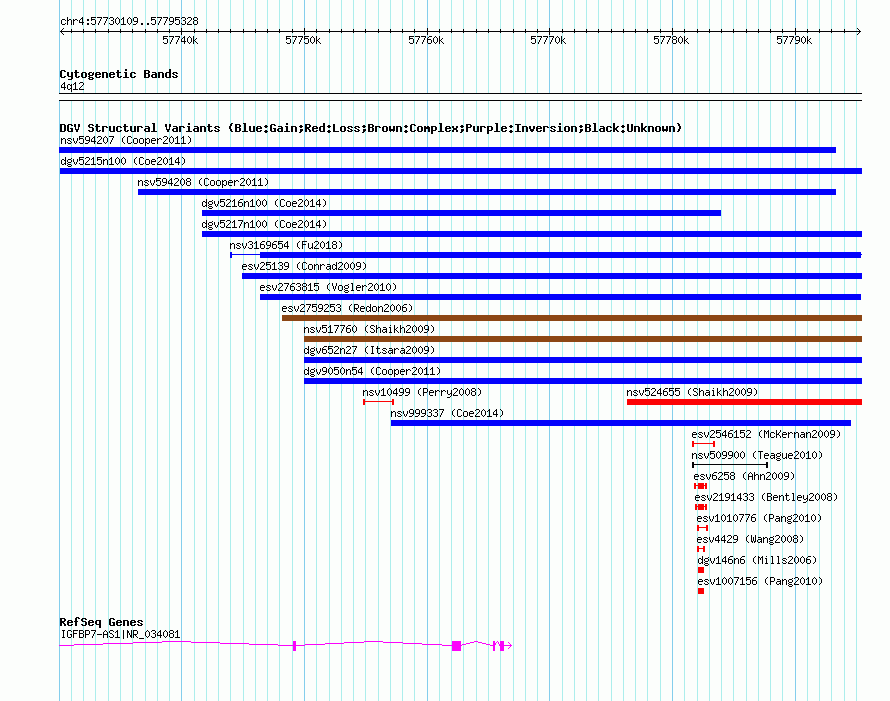
Task: Click red loss bar nsv524655 (Shaikh2009)
Action: pyautogui.click(x=745, y=402)
